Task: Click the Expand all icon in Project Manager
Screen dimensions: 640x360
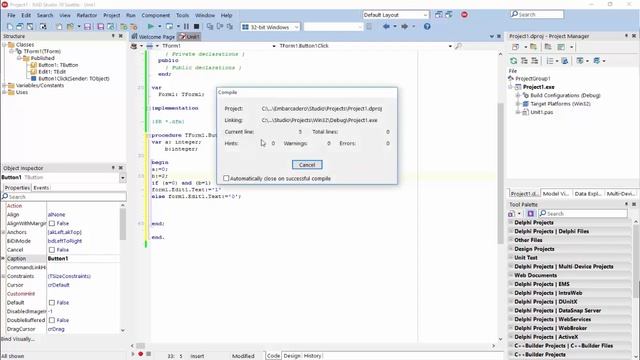Action: point(524,61)
